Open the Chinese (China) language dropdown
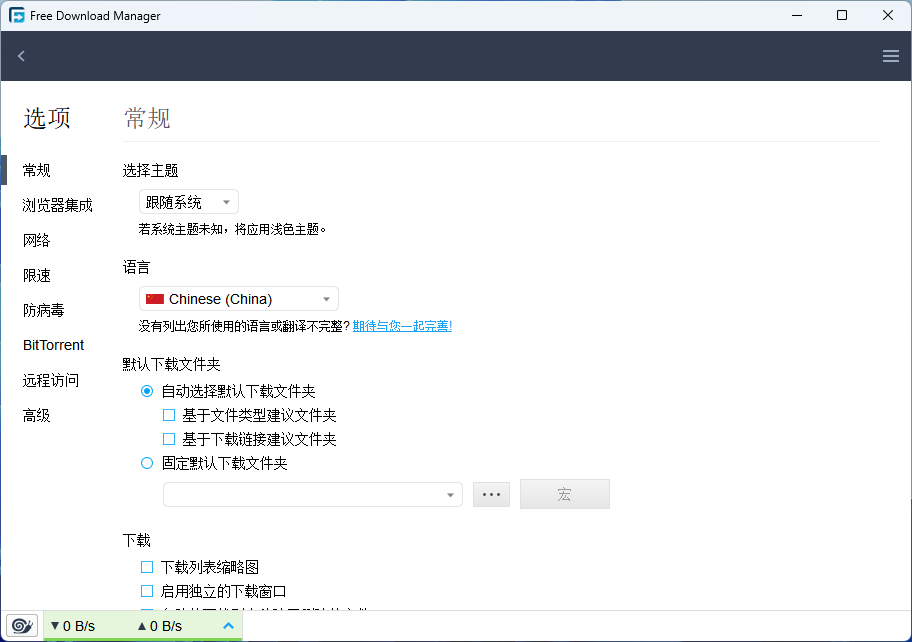The height and width of the screenshot is (642, 912). 238,299
